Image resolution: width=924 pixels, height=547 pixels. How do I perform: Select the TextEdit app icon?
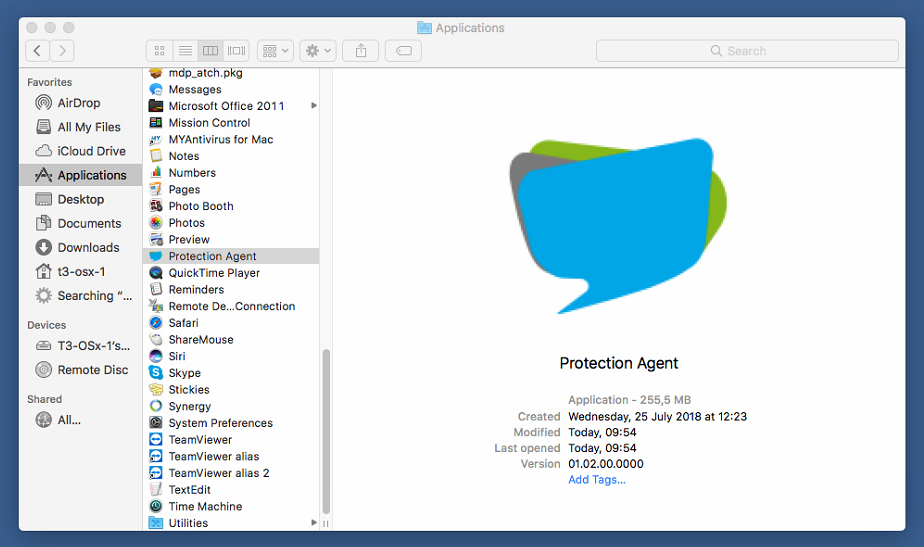[x=156, y=490]
